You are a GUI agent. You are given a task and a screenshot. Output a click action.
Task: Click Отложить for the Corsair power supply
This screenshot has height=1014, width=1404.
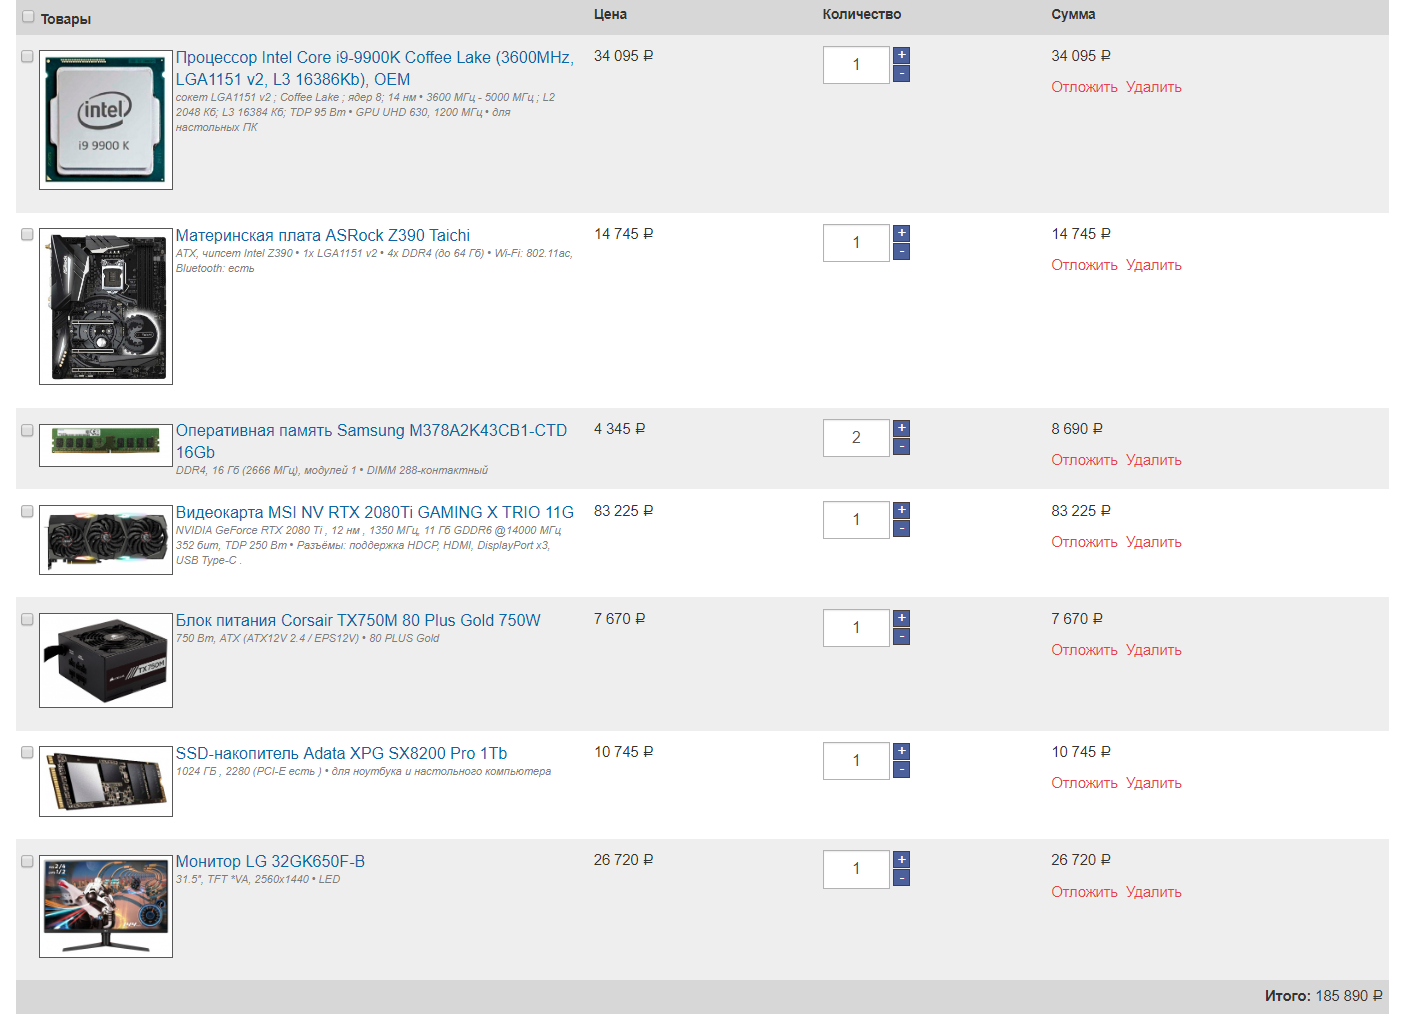tap(1084, 650)
